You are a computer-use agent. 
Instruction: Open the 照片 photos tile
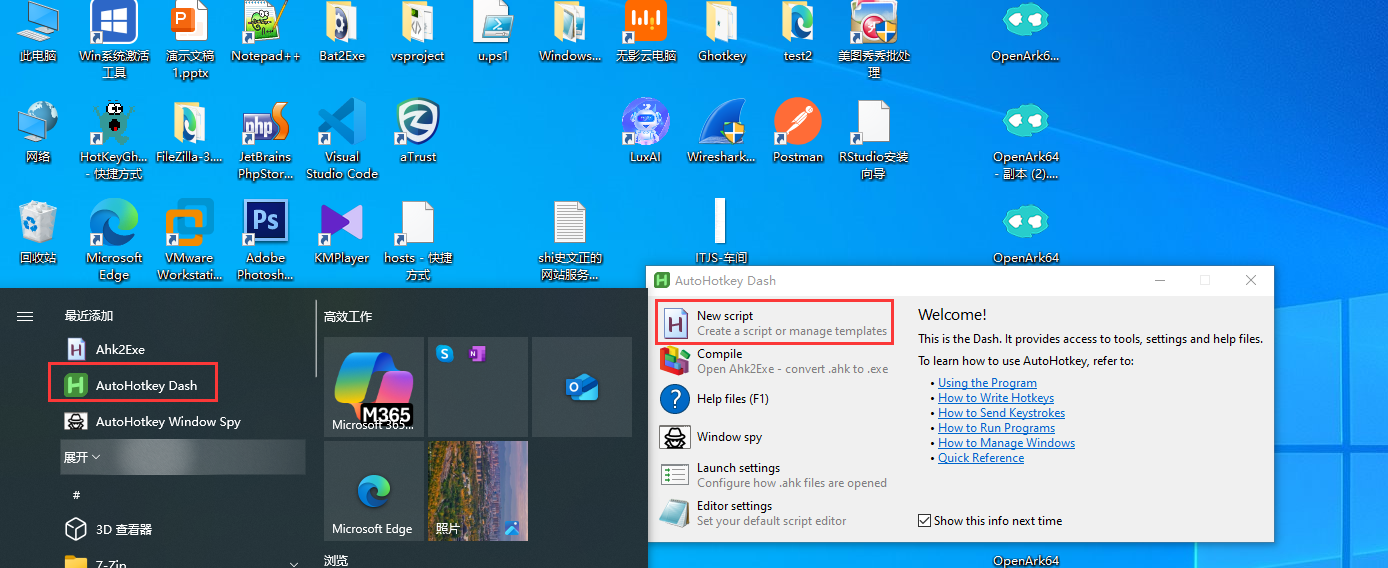pos(478,491)
